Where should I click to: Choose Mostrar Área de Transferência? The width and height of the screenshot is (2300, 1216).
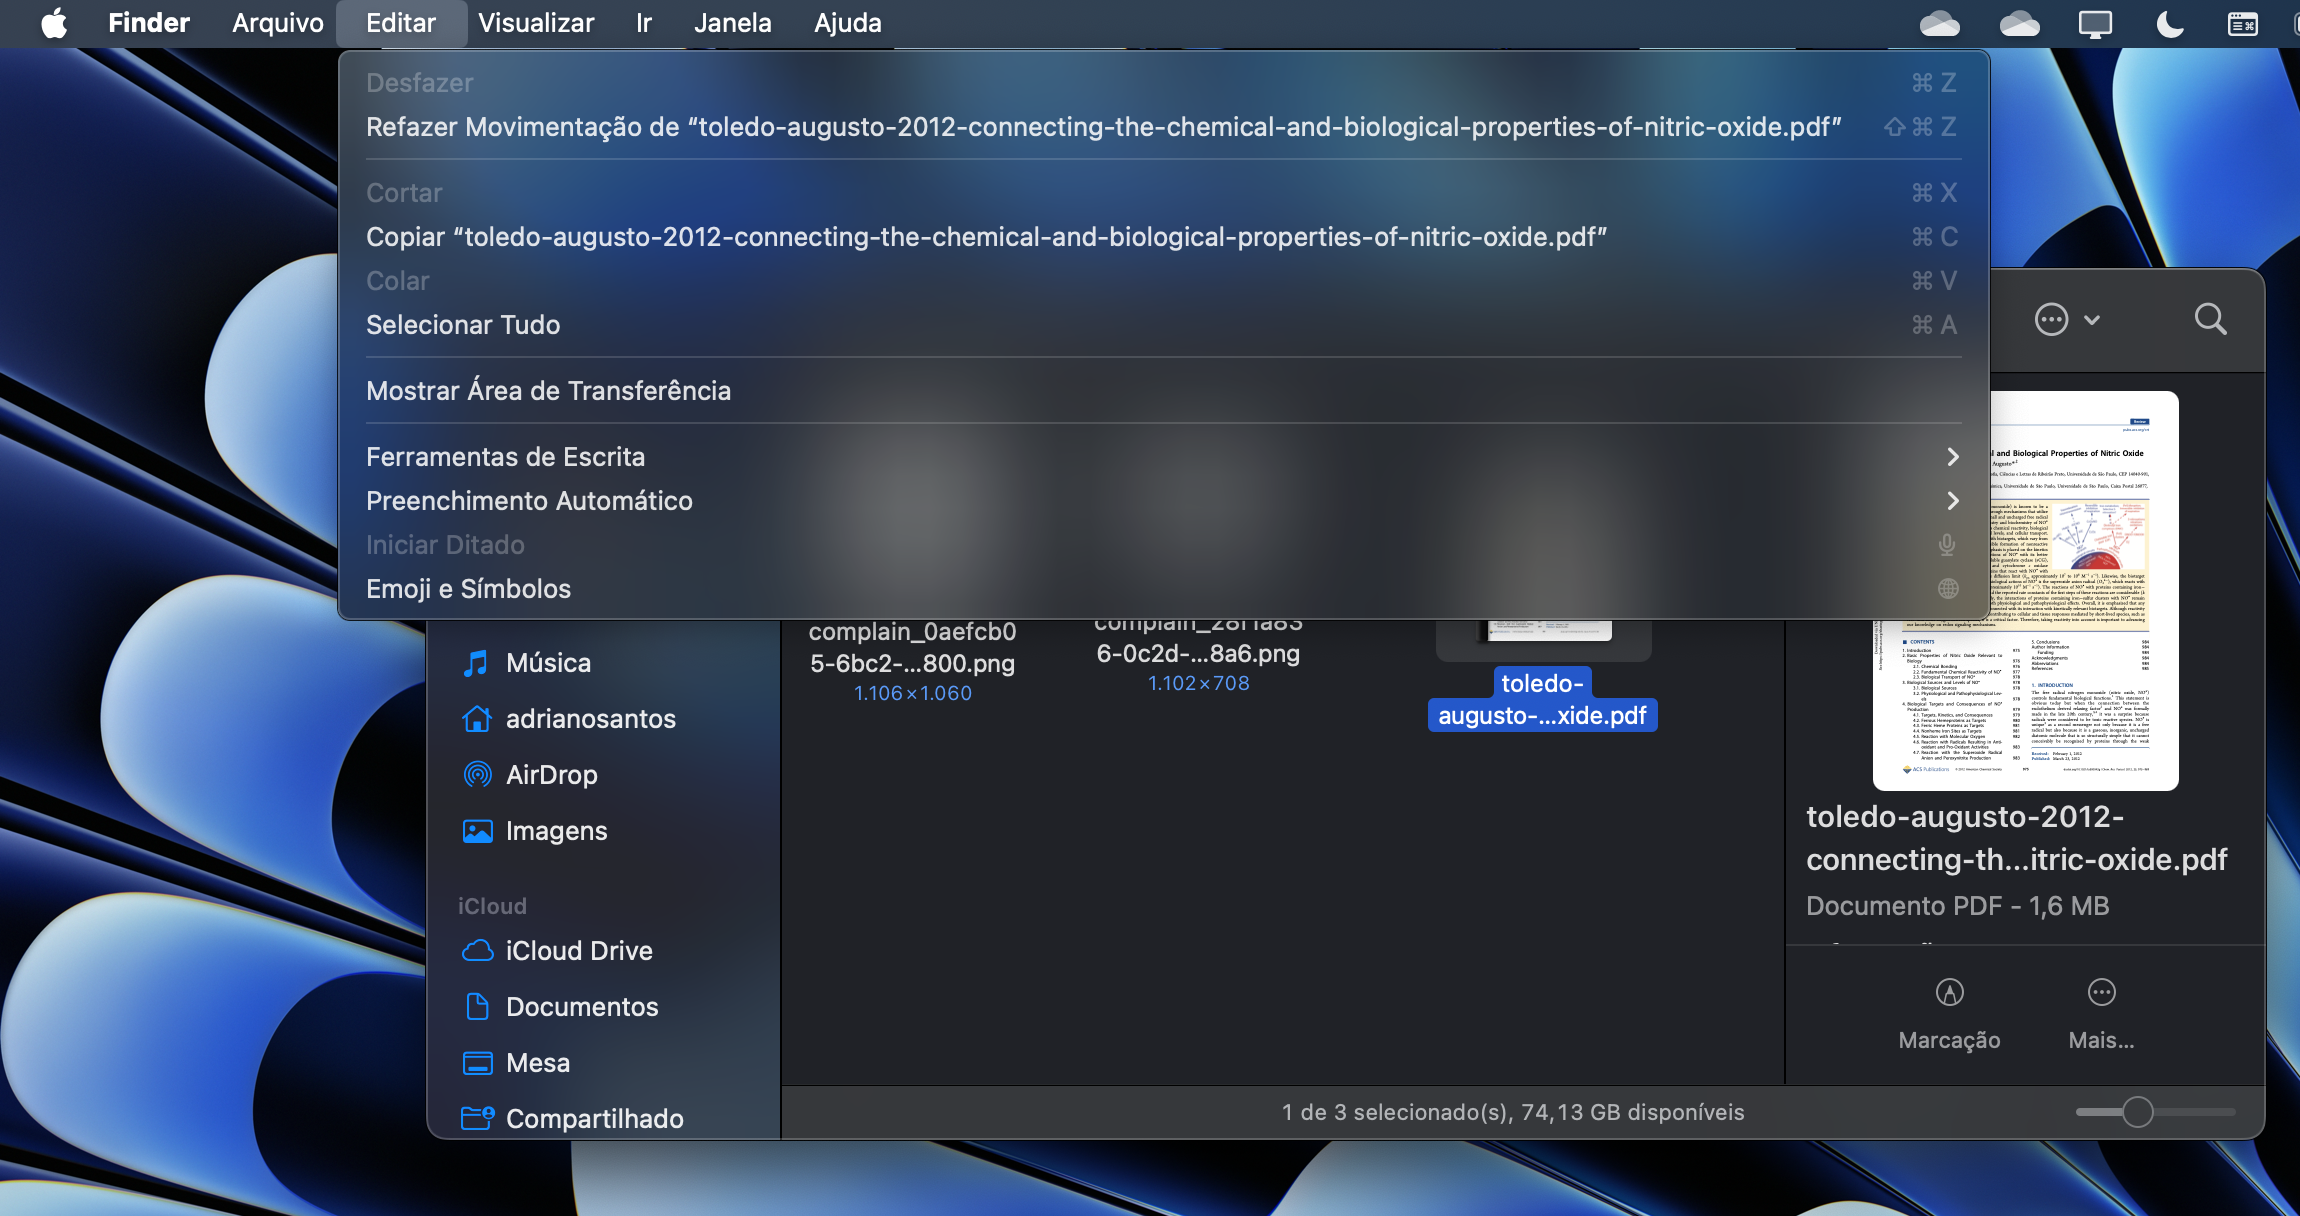pos(548,391)
